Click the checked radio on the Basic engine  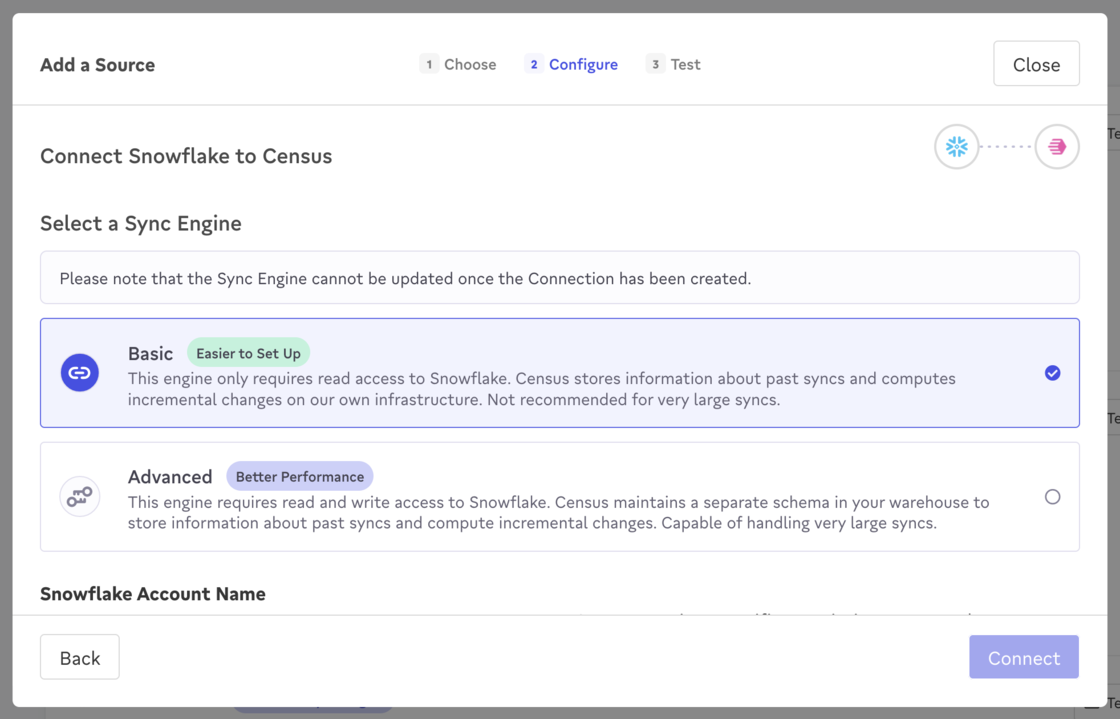(1052, 372)
